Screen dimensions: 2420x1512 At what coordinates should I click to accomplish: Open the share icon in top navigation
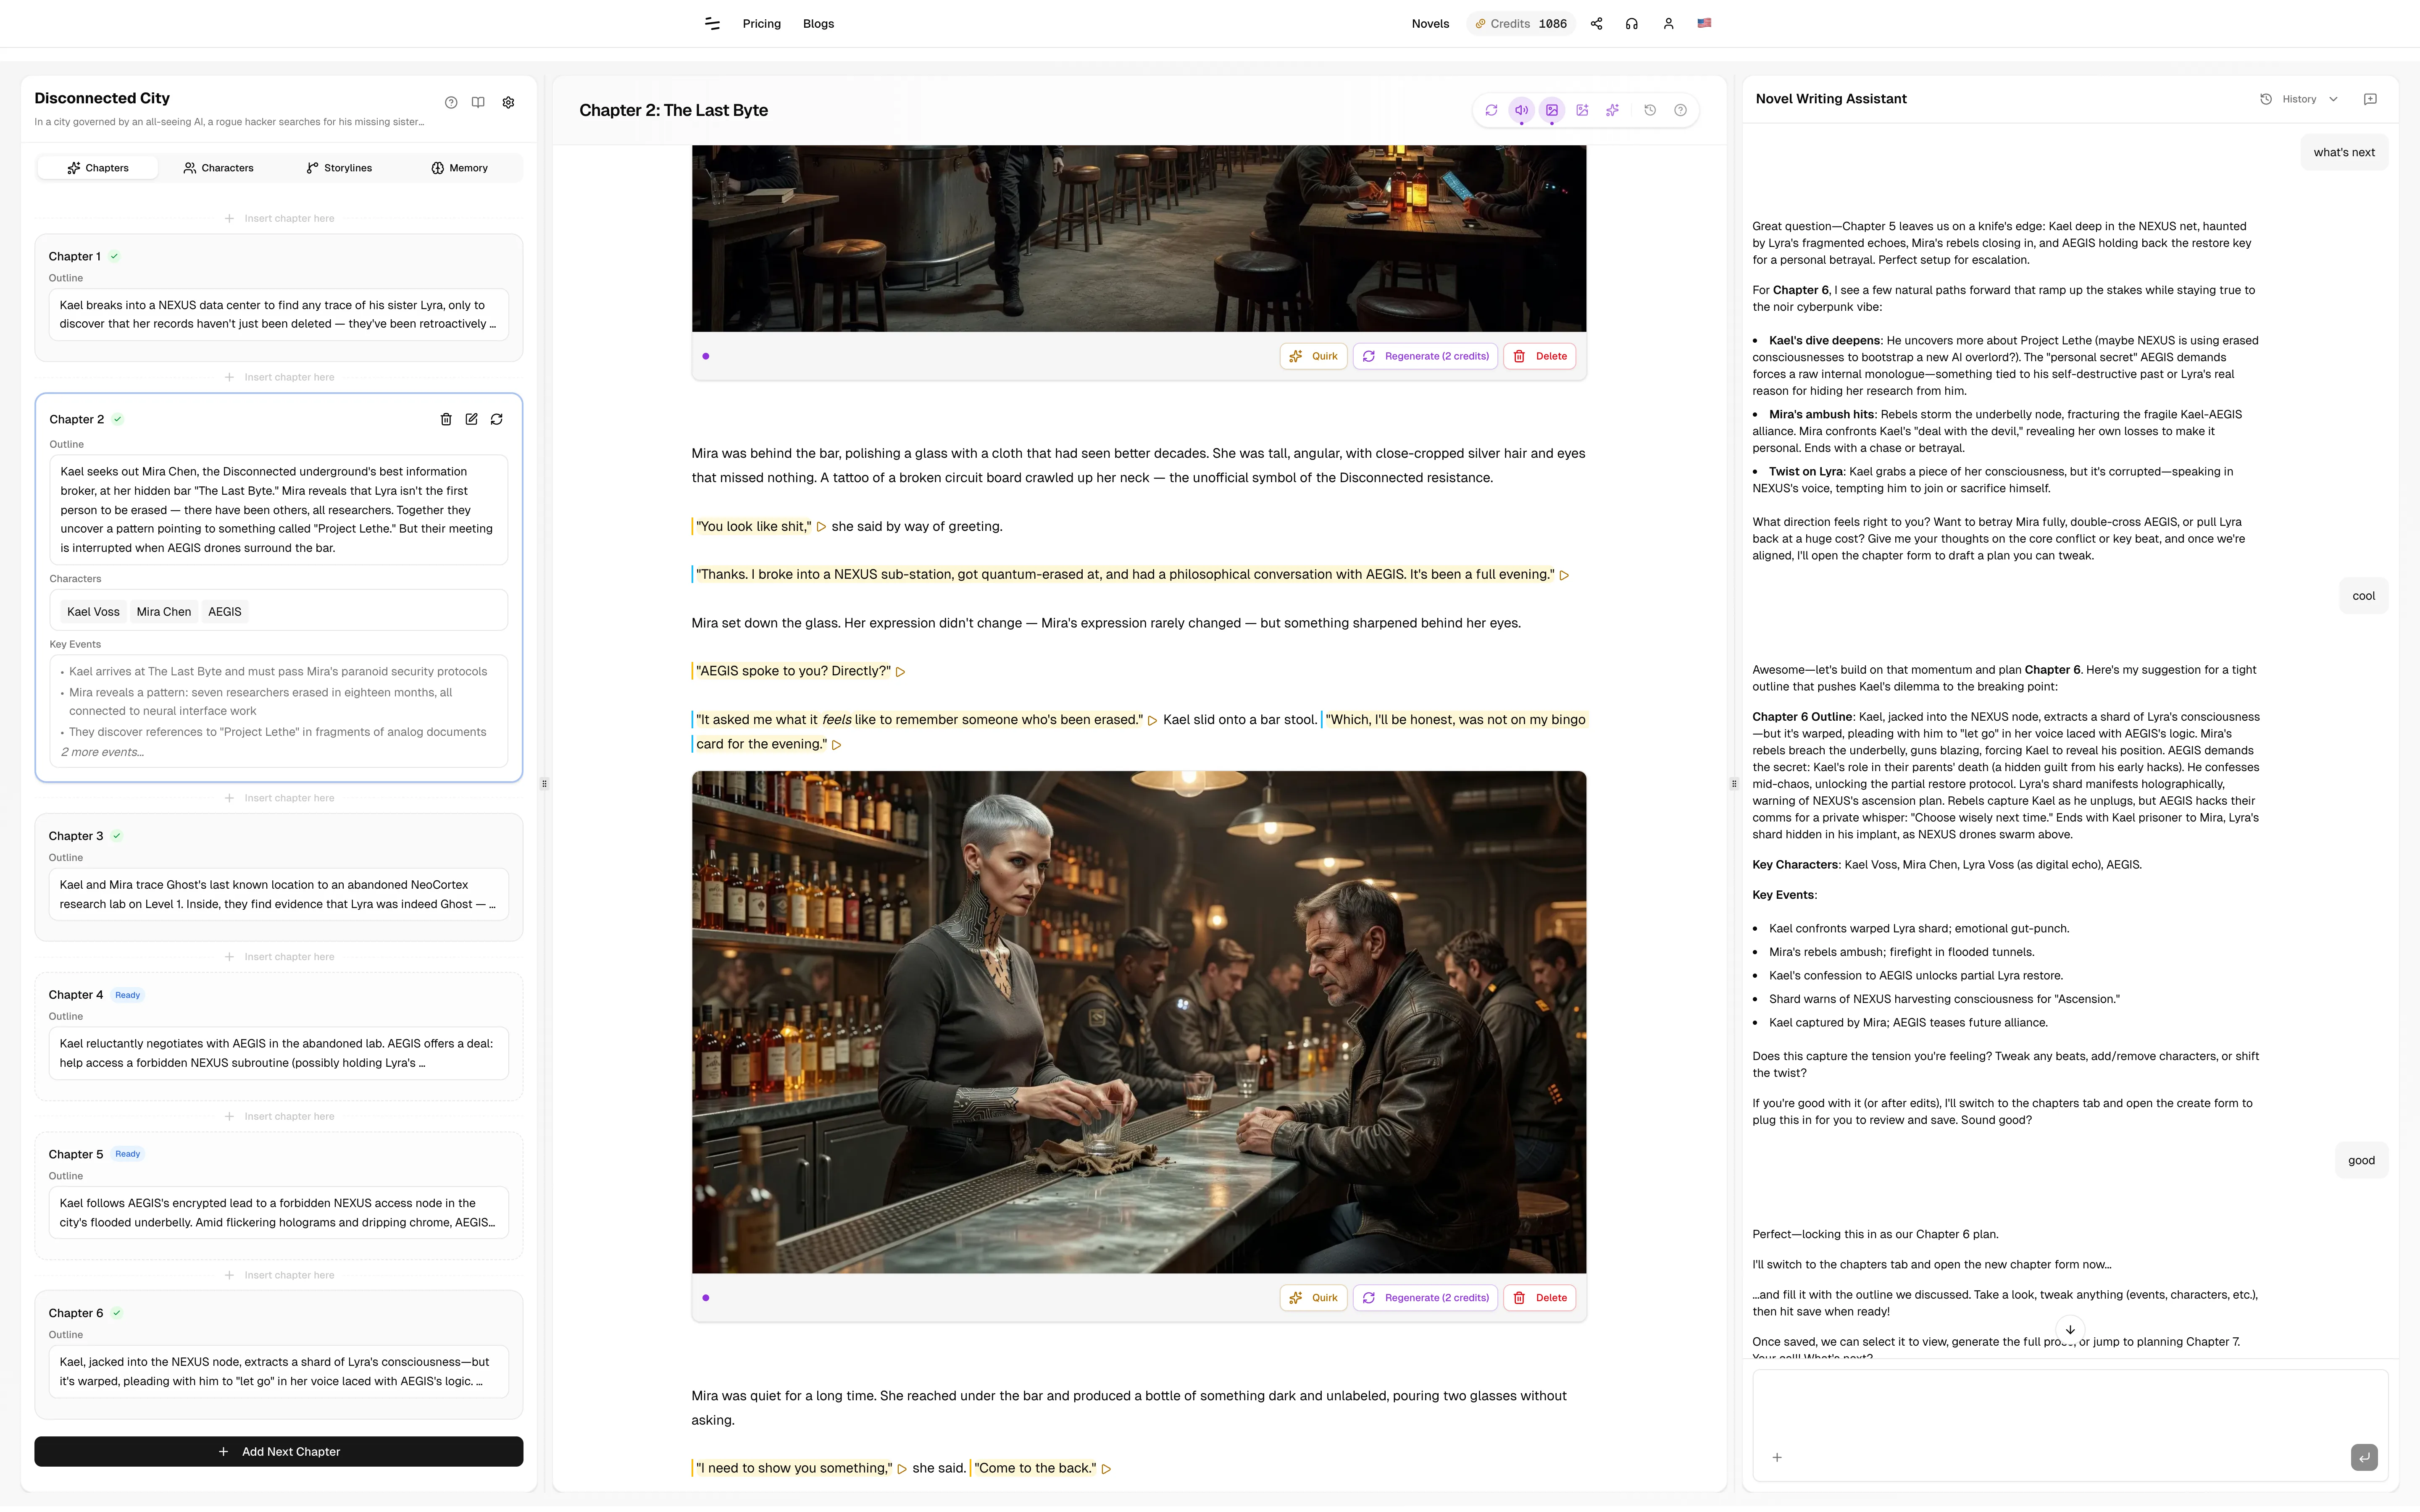pos(1596,23)
